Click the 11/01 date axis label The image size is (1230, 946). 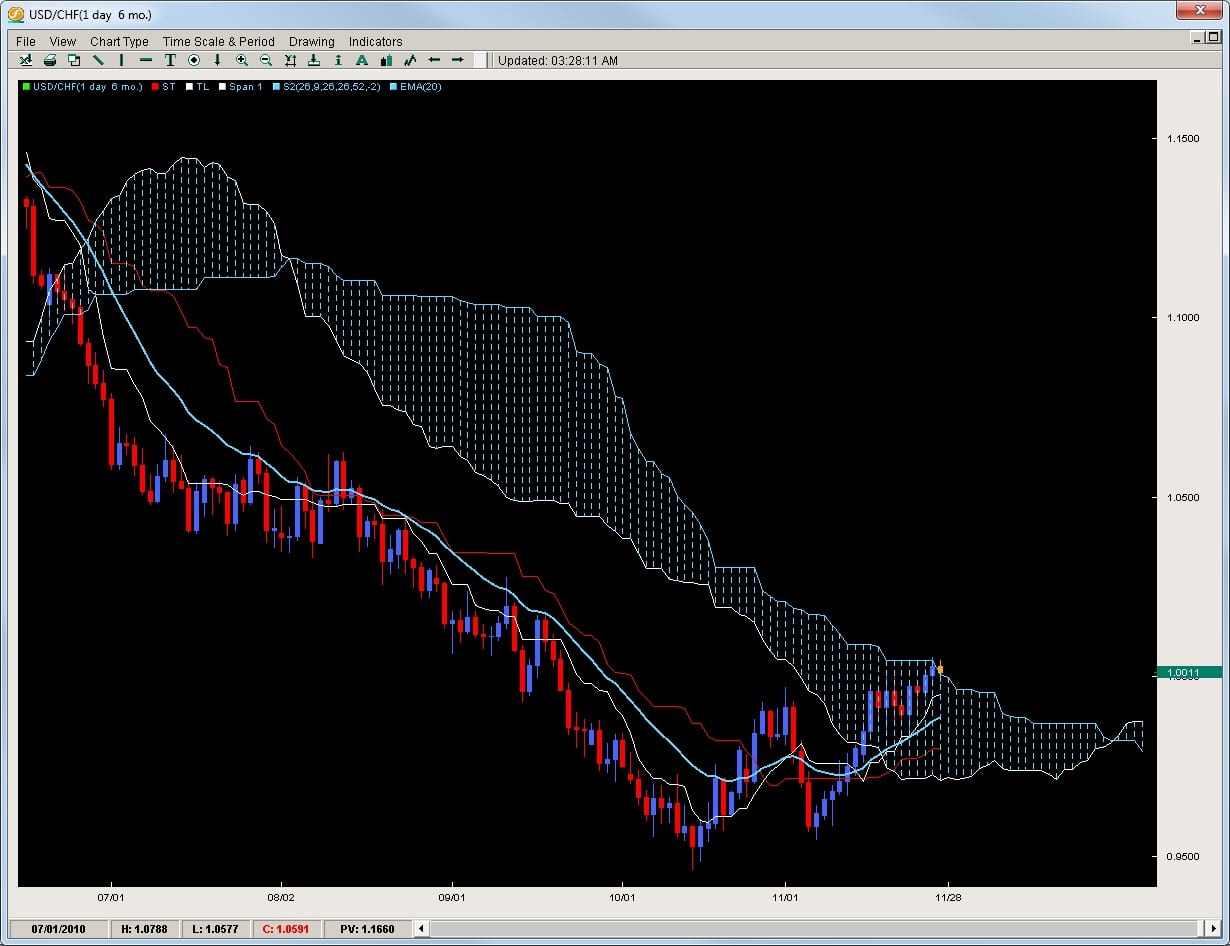(786, 898)
